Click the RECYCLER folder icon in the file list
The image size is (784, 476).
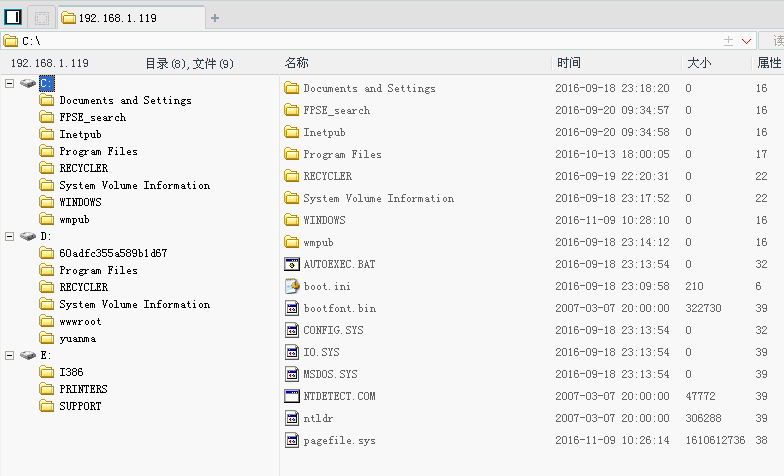(x=292, y=176)
